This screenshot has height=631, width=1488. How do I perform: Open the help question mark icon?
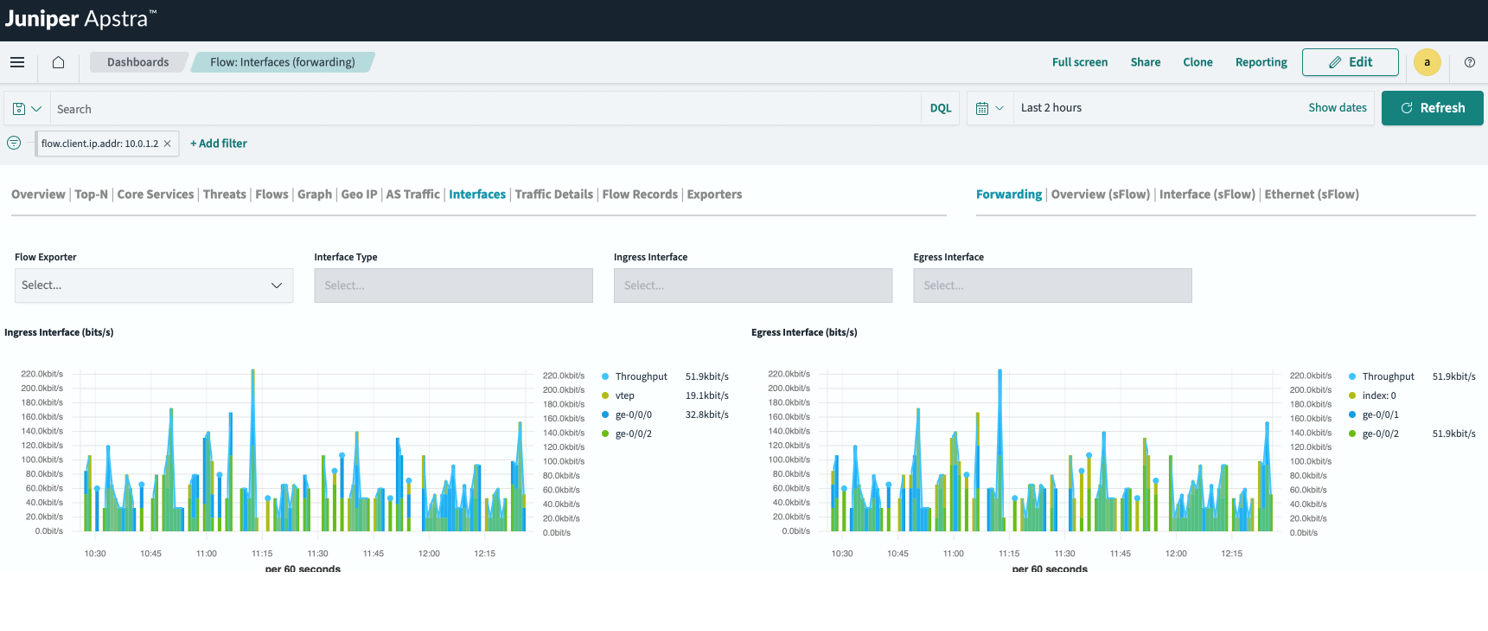1469,62
